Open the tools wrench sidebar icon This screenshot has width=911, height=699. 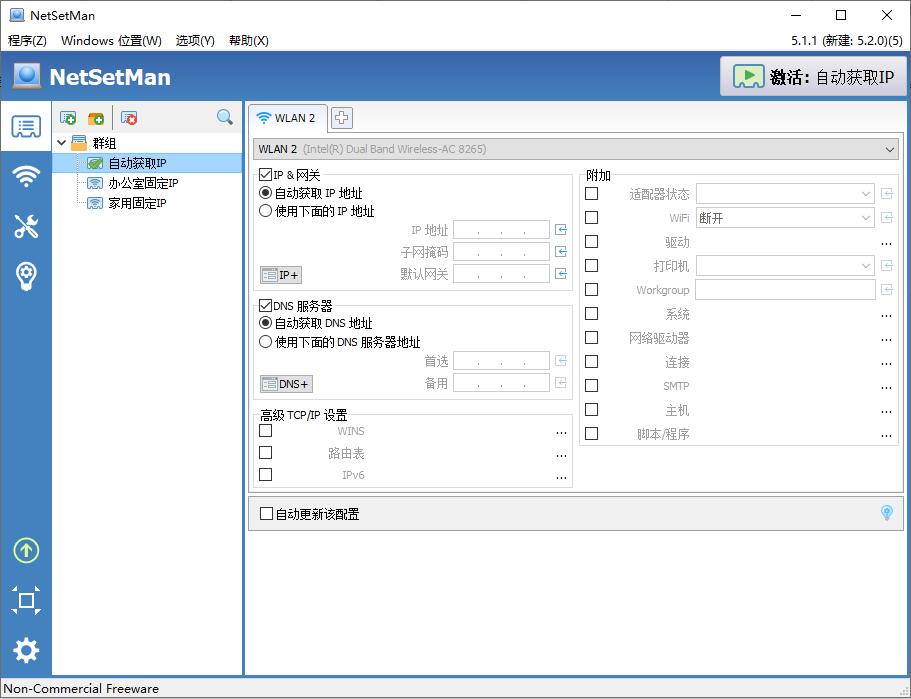point(26,227)
